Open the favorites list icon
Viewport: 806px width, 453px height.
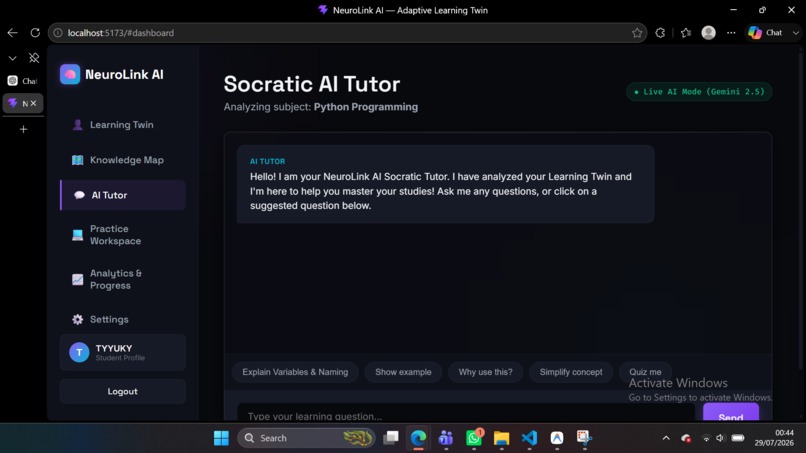[686, 33]
